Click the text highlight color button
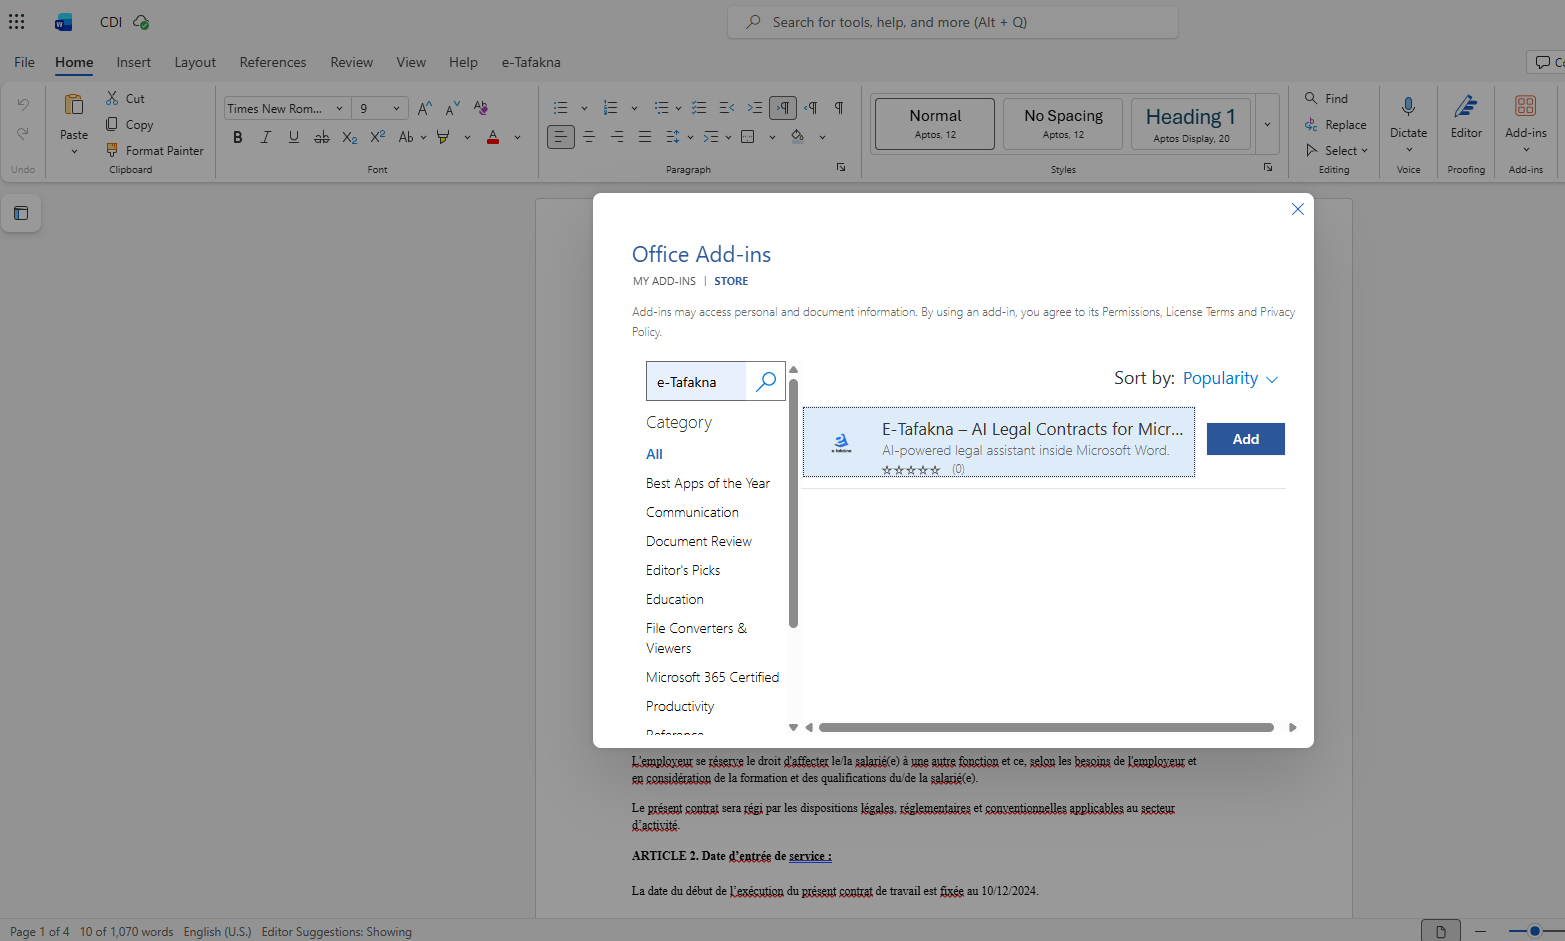The image size is (1565, 941). point(443,137)
